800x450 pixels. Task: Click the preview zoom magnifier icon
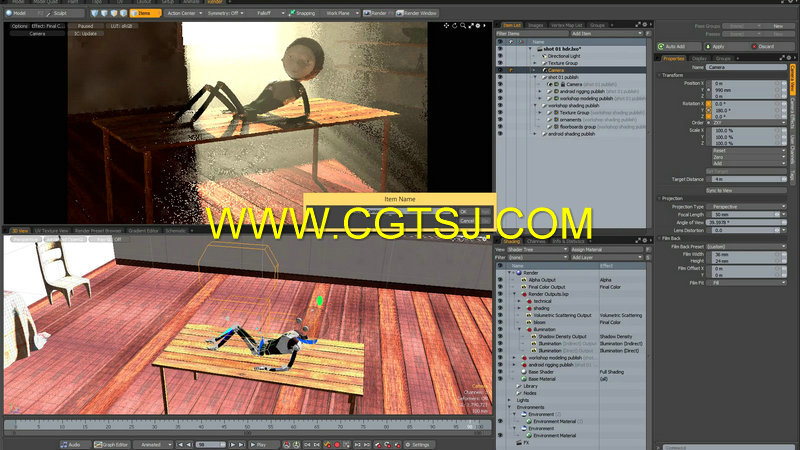pyautogui.click(x=463, y=26)
